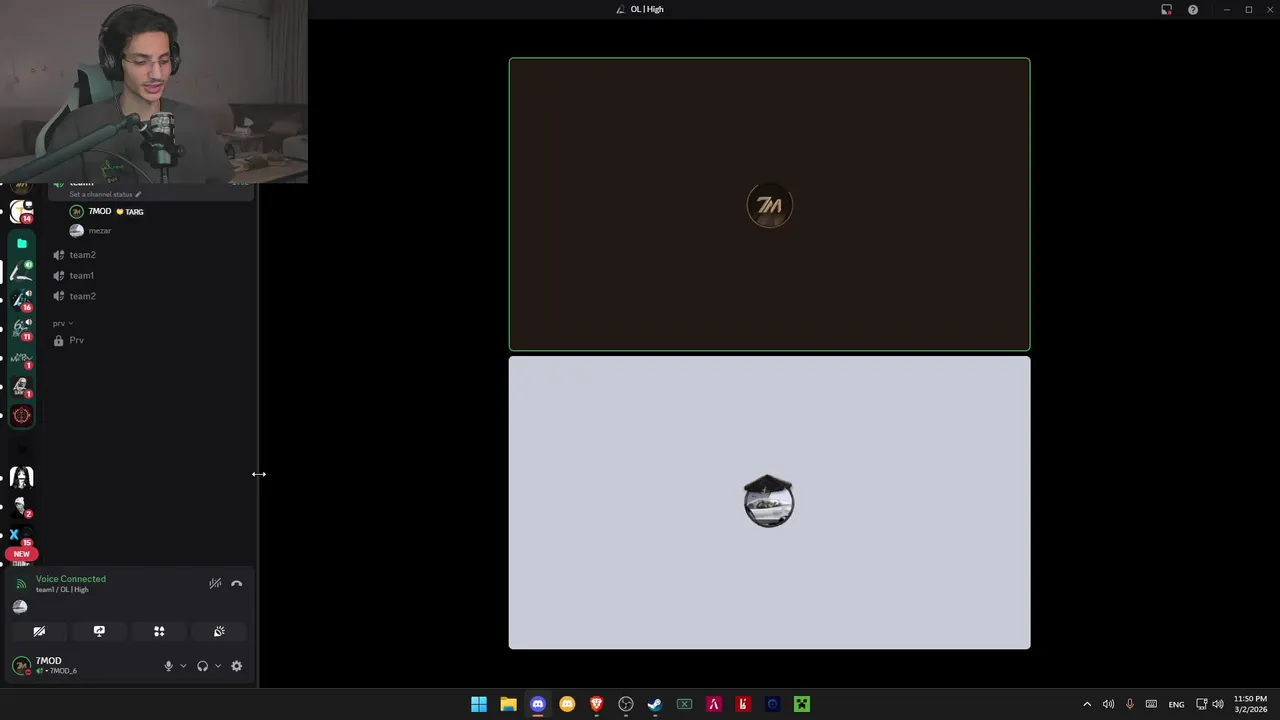The width and height of the screenshot is (1280, 720).
Task: Open server with 15 notifications
Action: (x=21, y=535)
